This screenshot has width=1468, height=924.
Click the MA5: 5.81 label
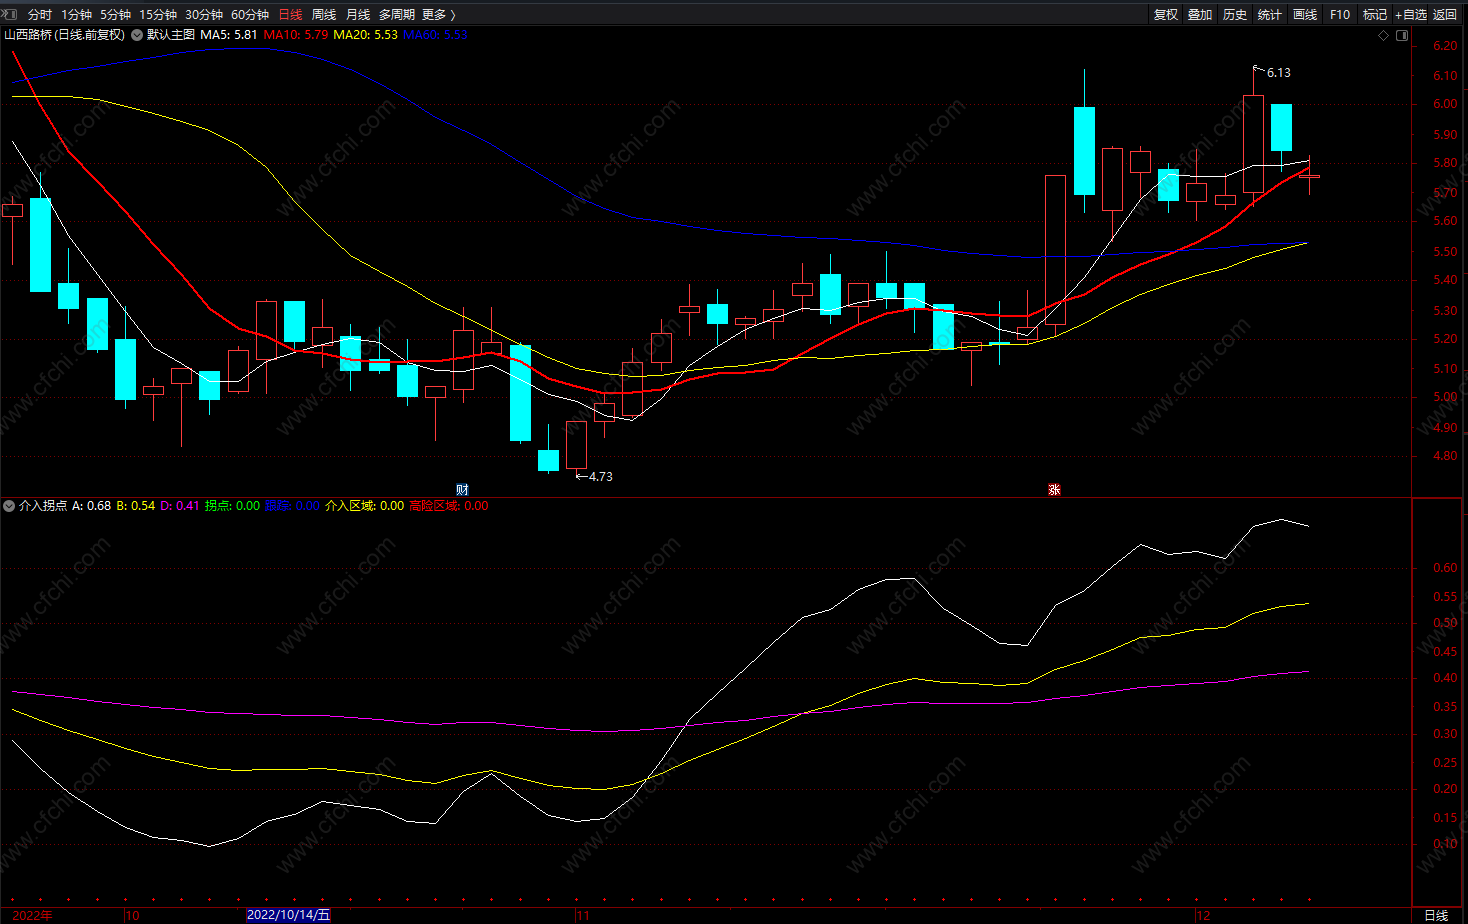point(229,35)
